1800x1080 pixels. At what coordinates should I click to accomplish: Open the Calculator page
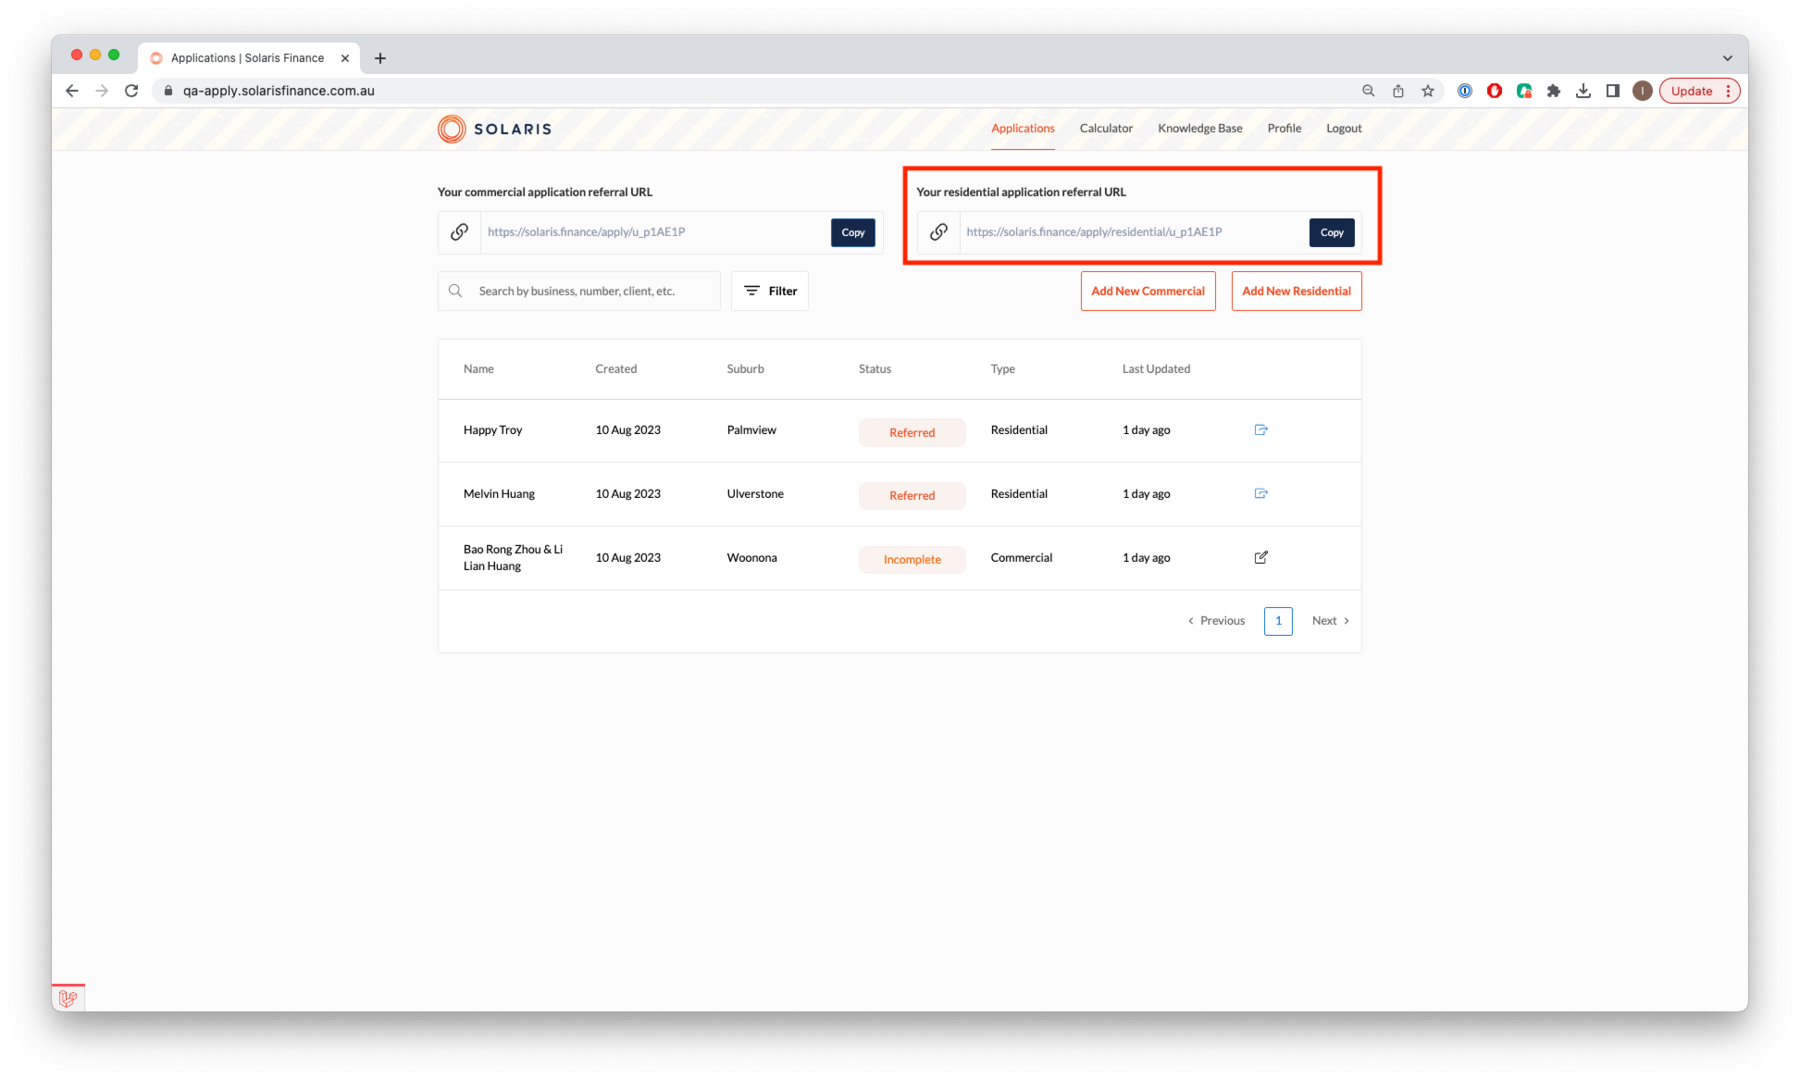(1106, 128)
